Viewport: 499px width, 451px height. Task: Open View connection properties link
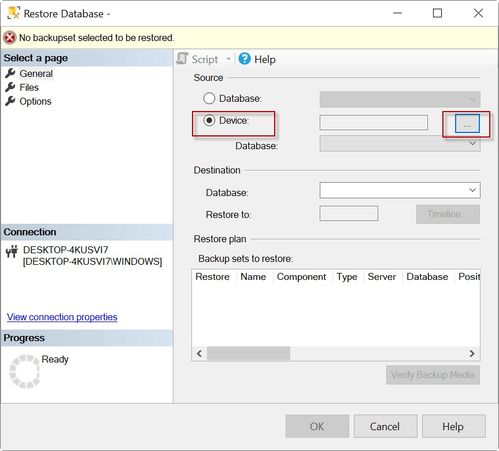click(62, 317)
